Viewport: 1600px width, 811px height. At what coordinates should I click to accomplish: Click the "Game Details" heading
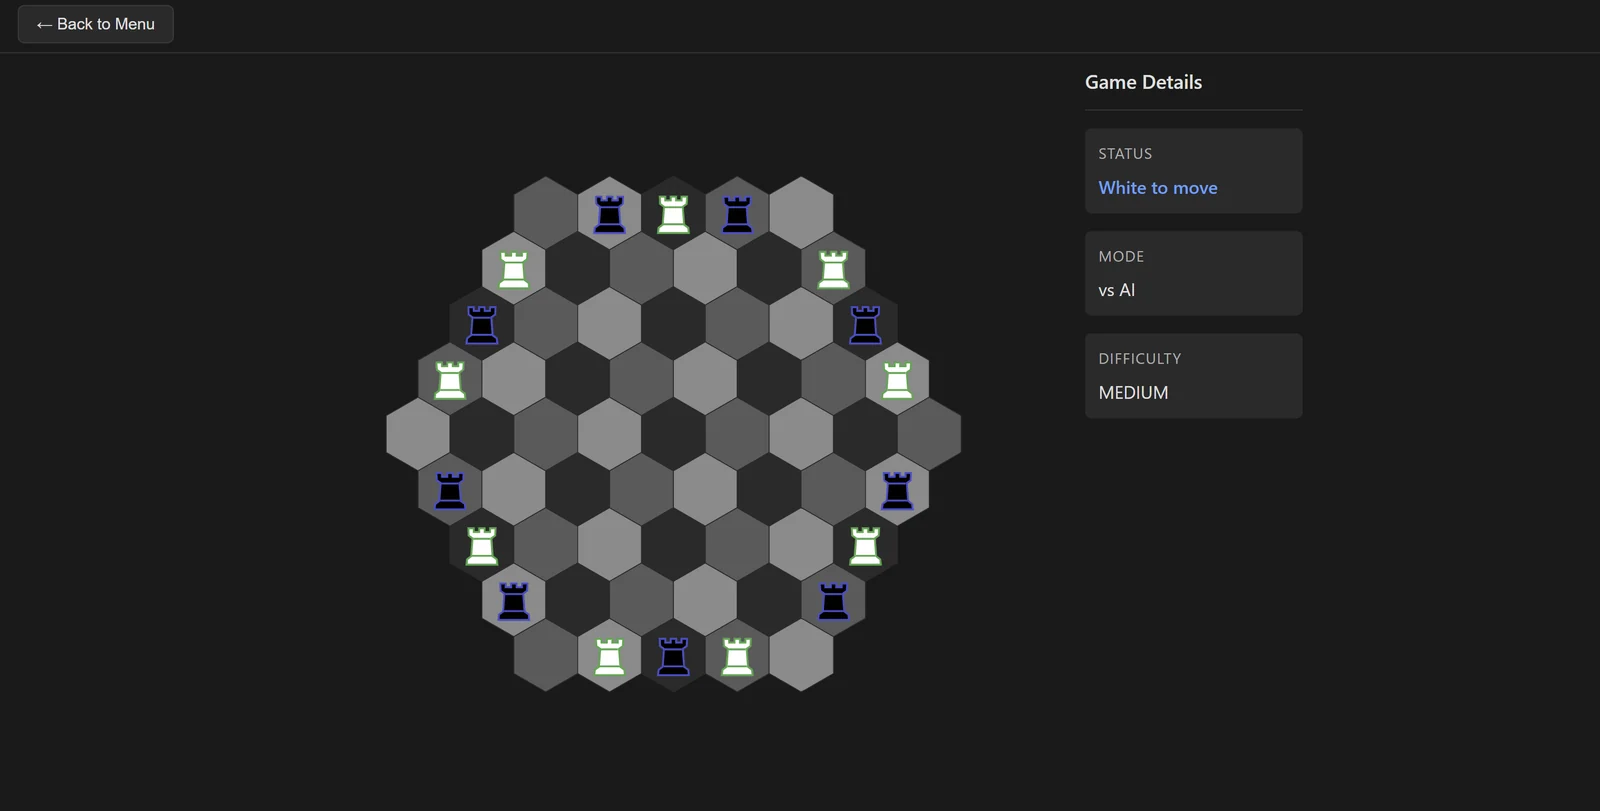coord(1143,82)
